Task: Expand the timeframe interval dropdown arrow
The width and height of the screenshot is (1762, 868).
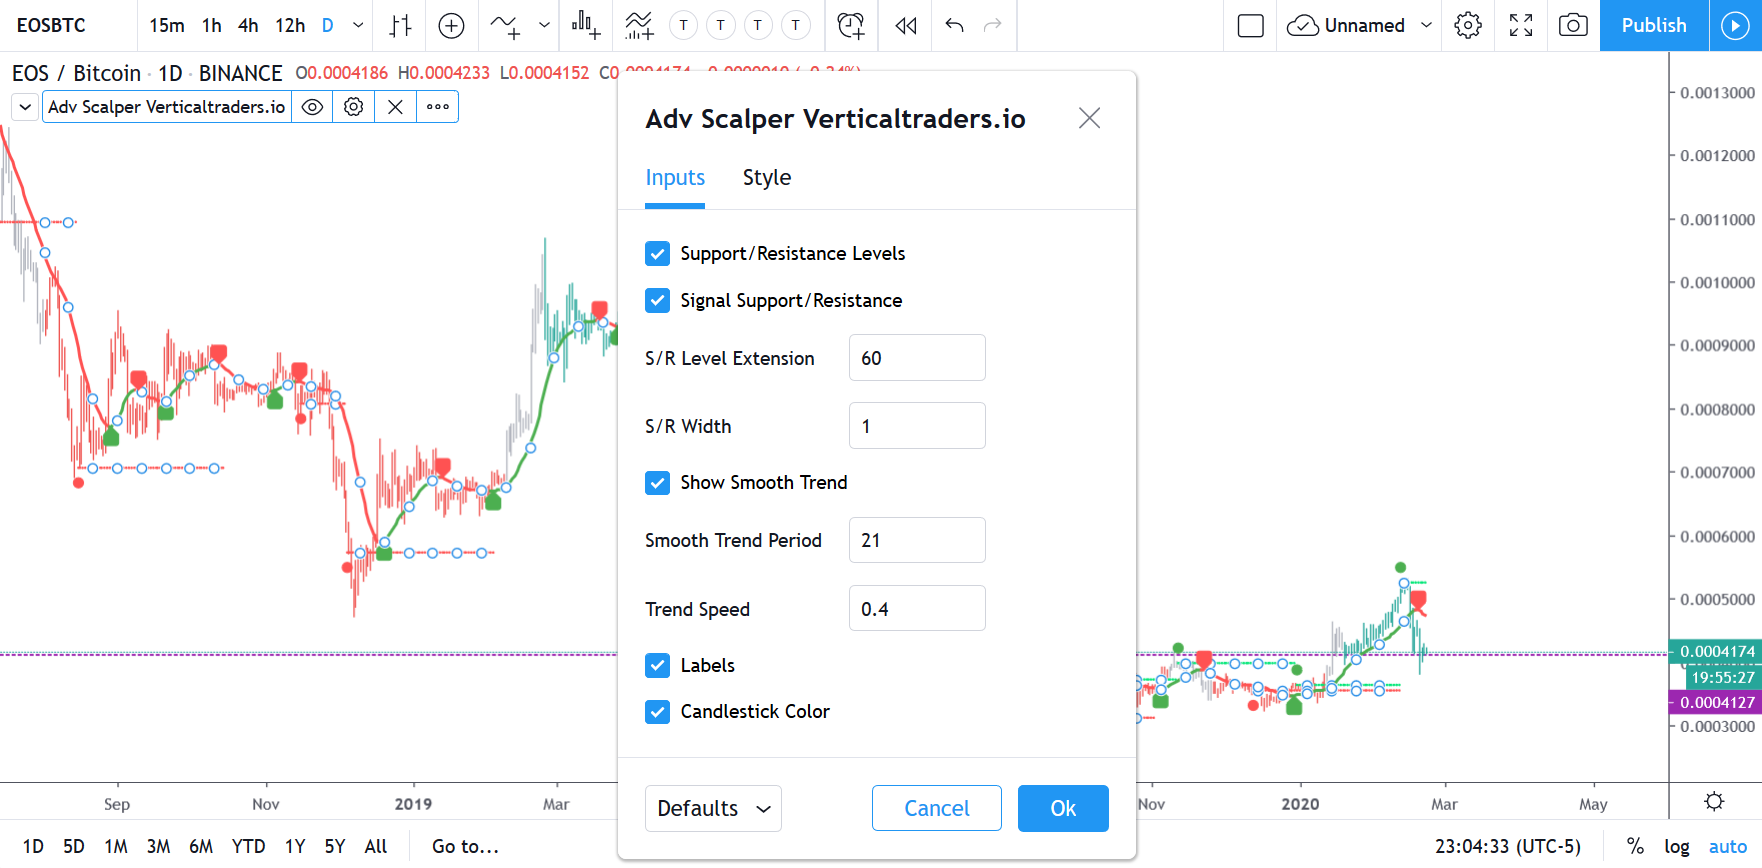Action: (358, 26)
